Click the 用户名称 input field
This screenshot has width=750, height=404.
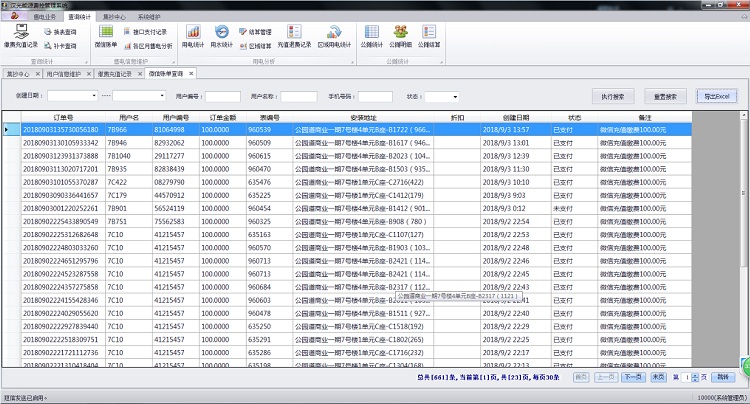click(299, 97)
